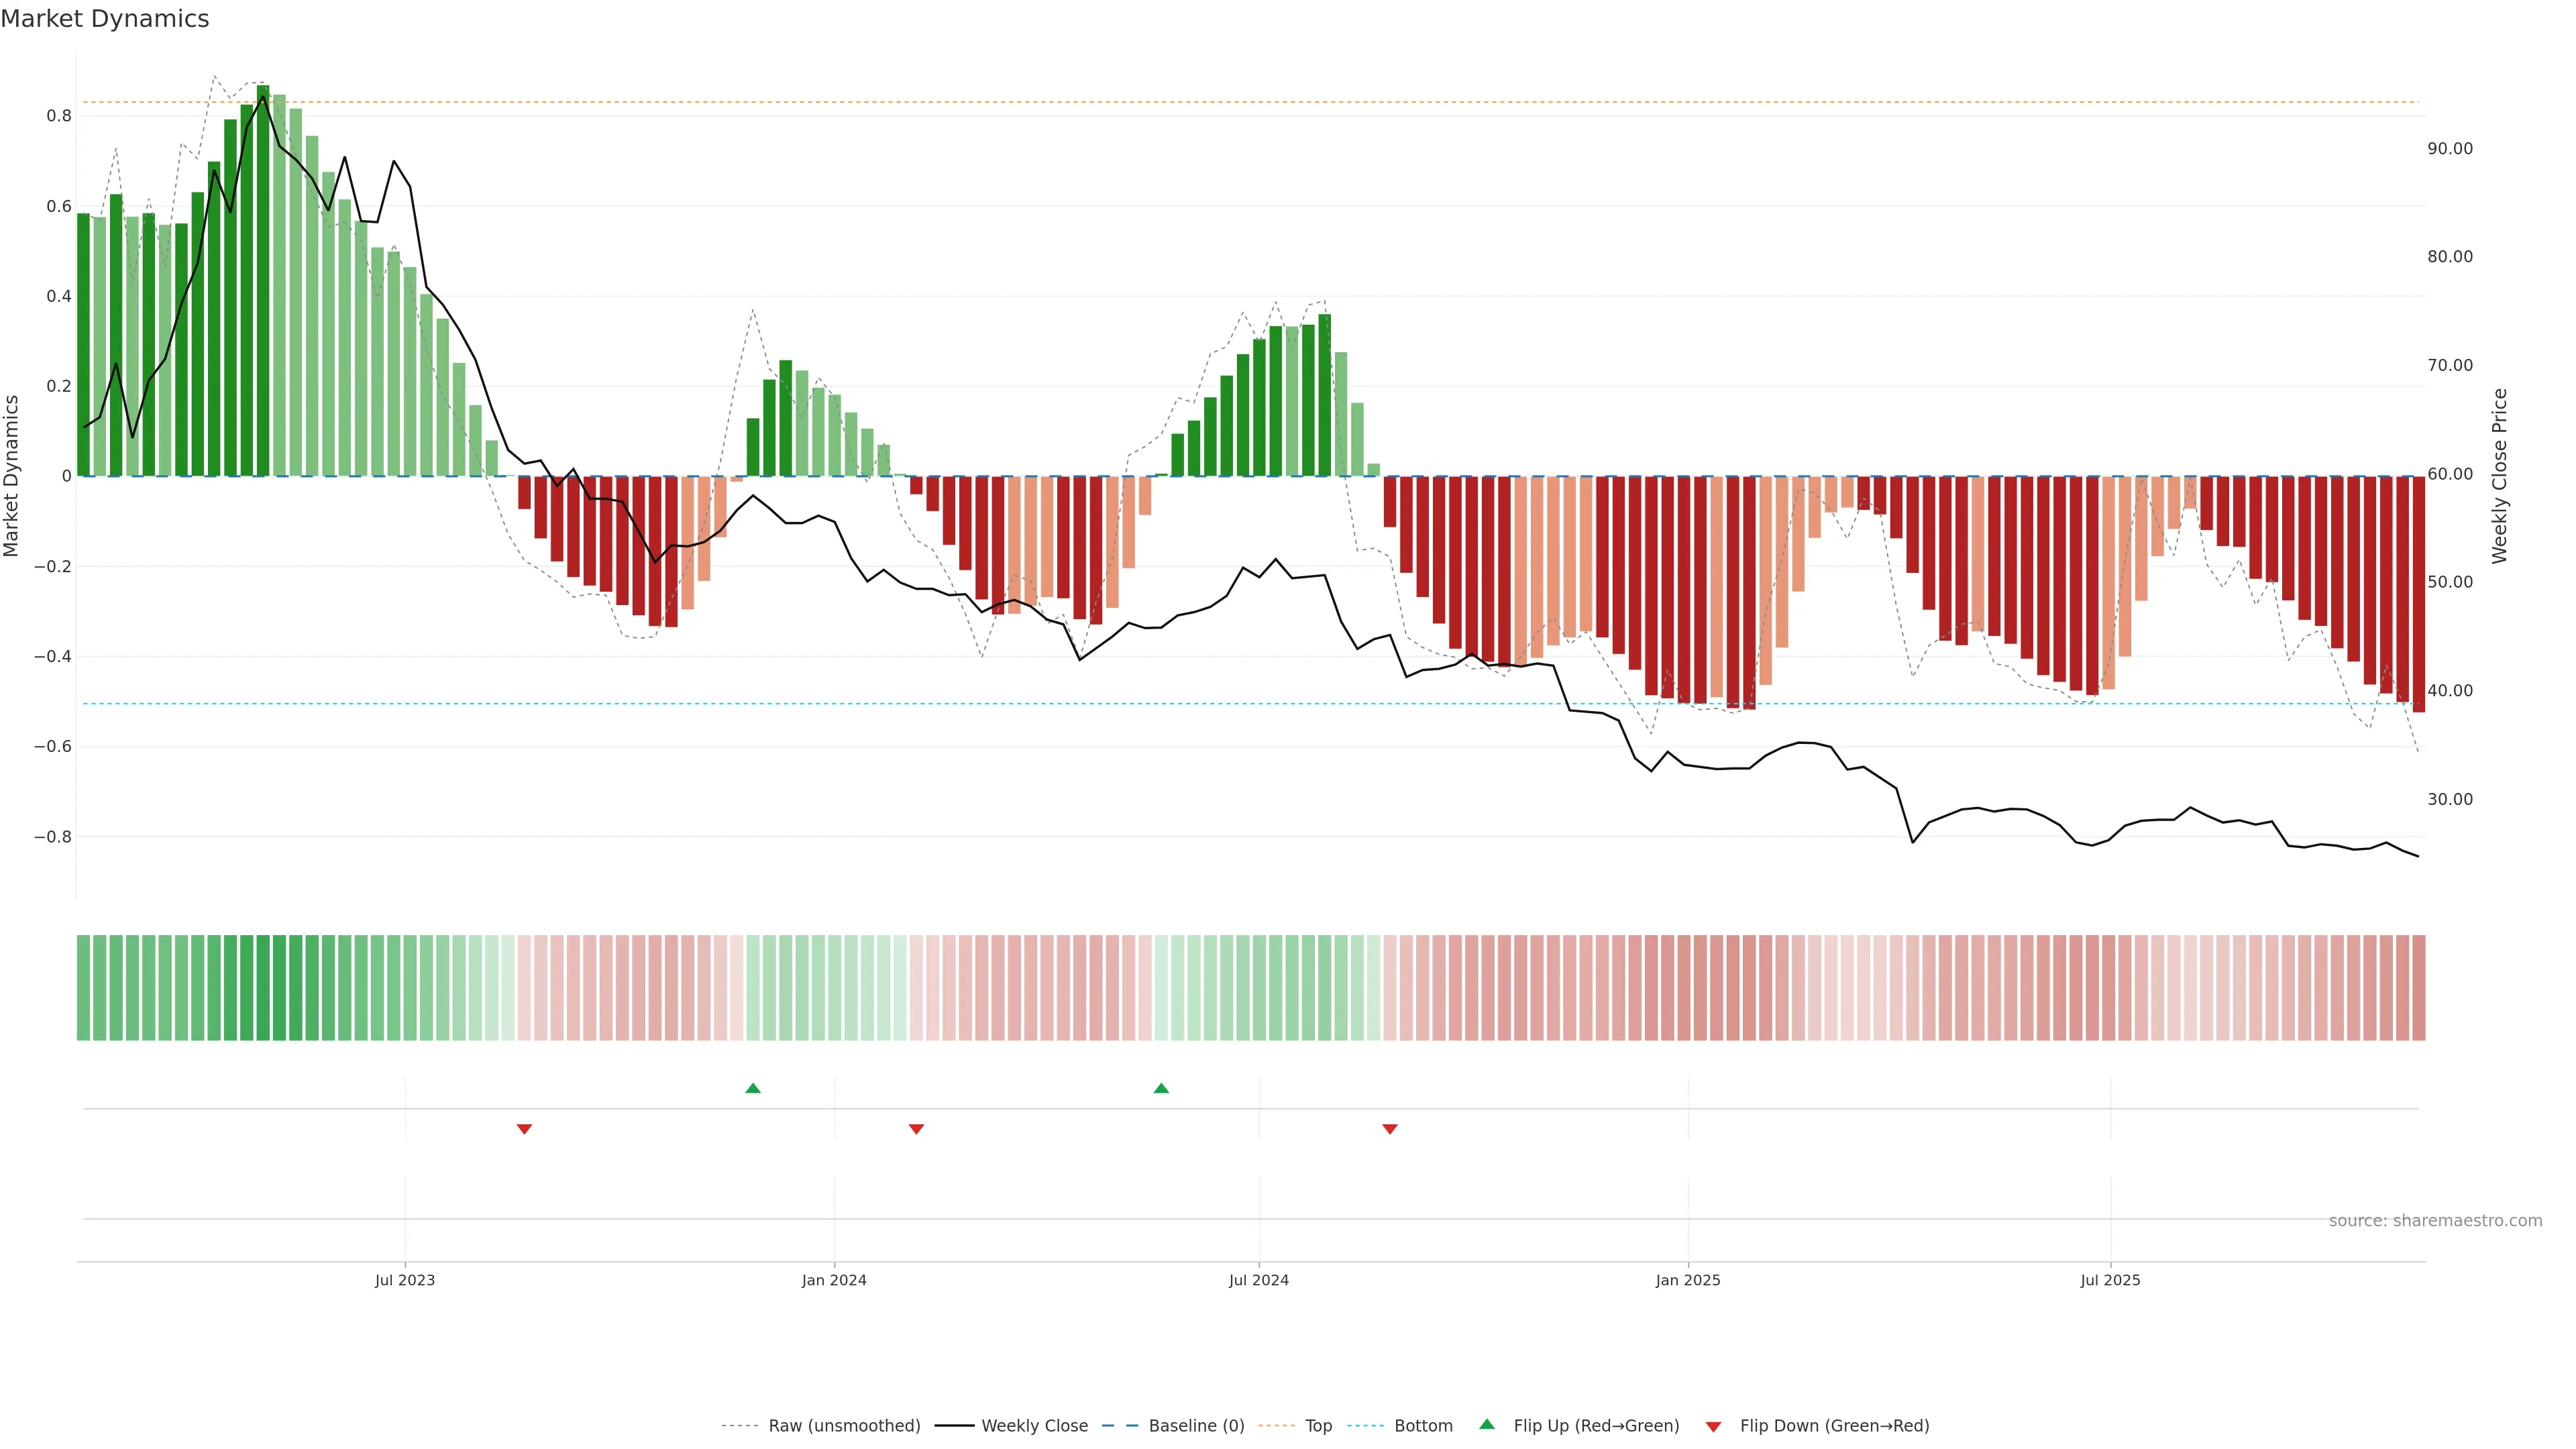Click the last red bar at the right edge
Viewport: 2576px width, 1449px height.
click(2418, 594)
